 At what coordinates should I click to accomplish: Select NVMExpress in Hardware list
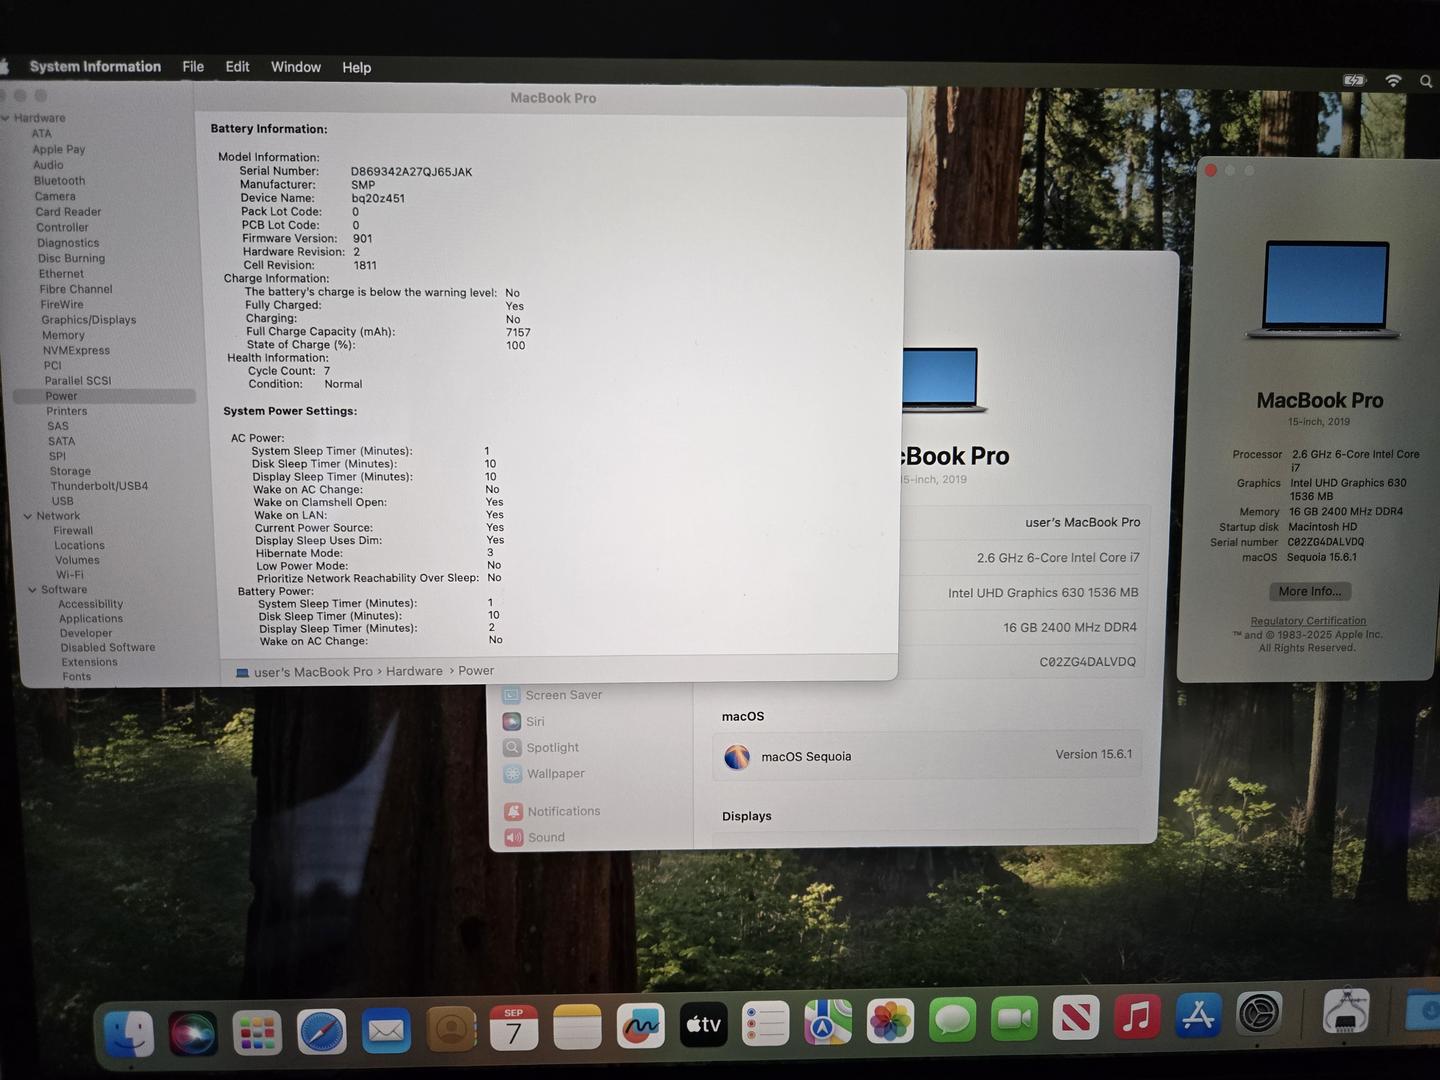pos(76,350)
